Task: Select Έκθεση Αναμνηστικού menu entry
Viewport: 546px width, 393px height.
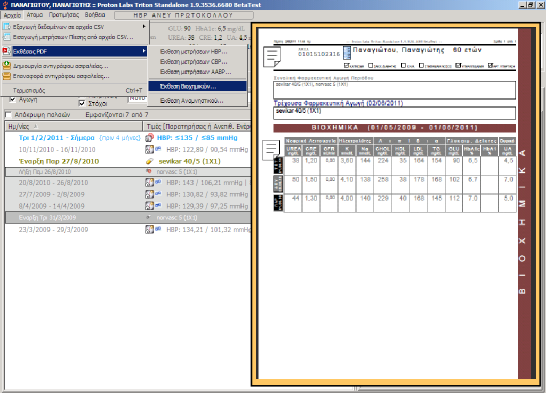Action: click(192, 101)
